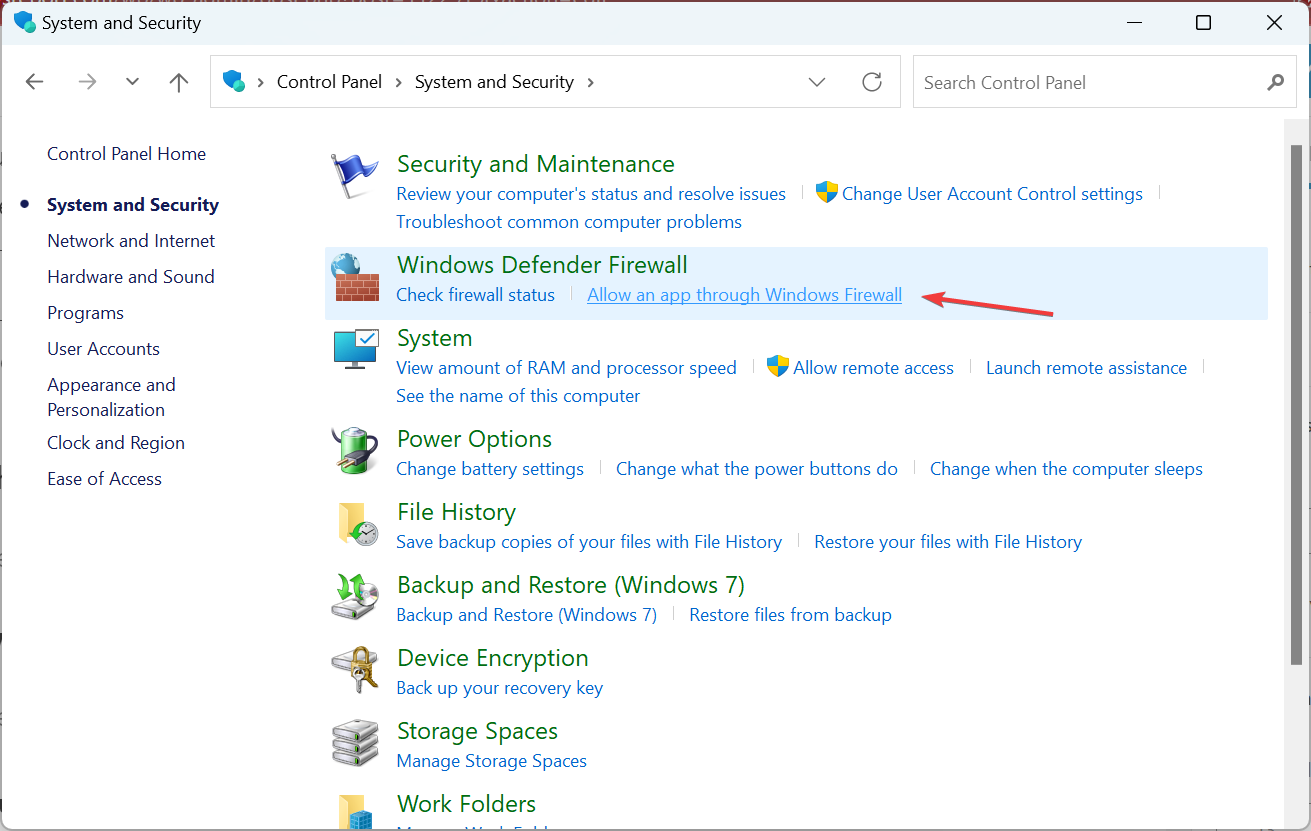Open Hardware and Sound category
This screenshot has width=1311, height=831.
[x=131, y=276]
